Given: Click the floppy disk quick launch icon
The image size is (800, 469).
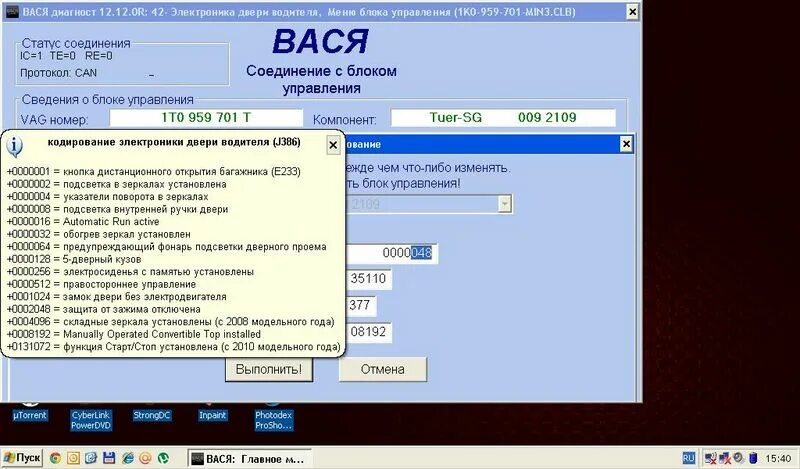Looking at the screenshot, I should 109,458.
